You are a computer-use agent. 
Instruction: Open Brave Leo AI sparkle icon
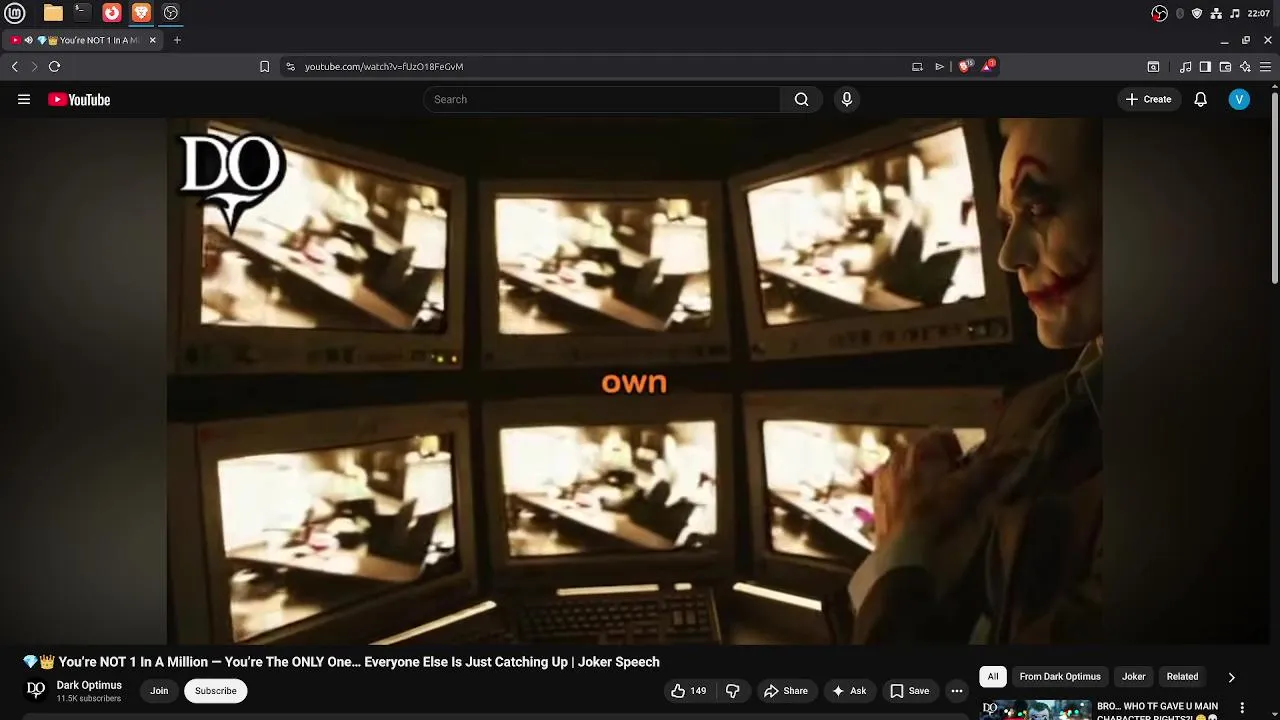tap(1245, 66)
